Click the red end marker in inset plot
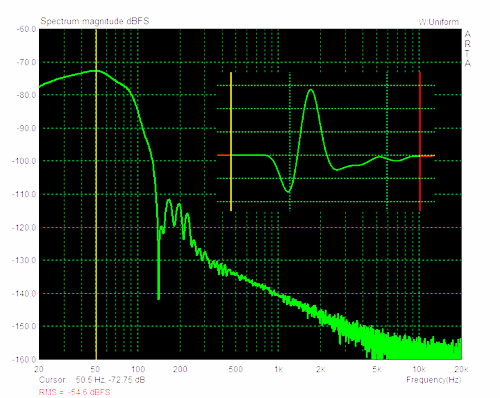The height and width of the screenshot is (398, 500). pyautogui.click(x=420, y=141)
